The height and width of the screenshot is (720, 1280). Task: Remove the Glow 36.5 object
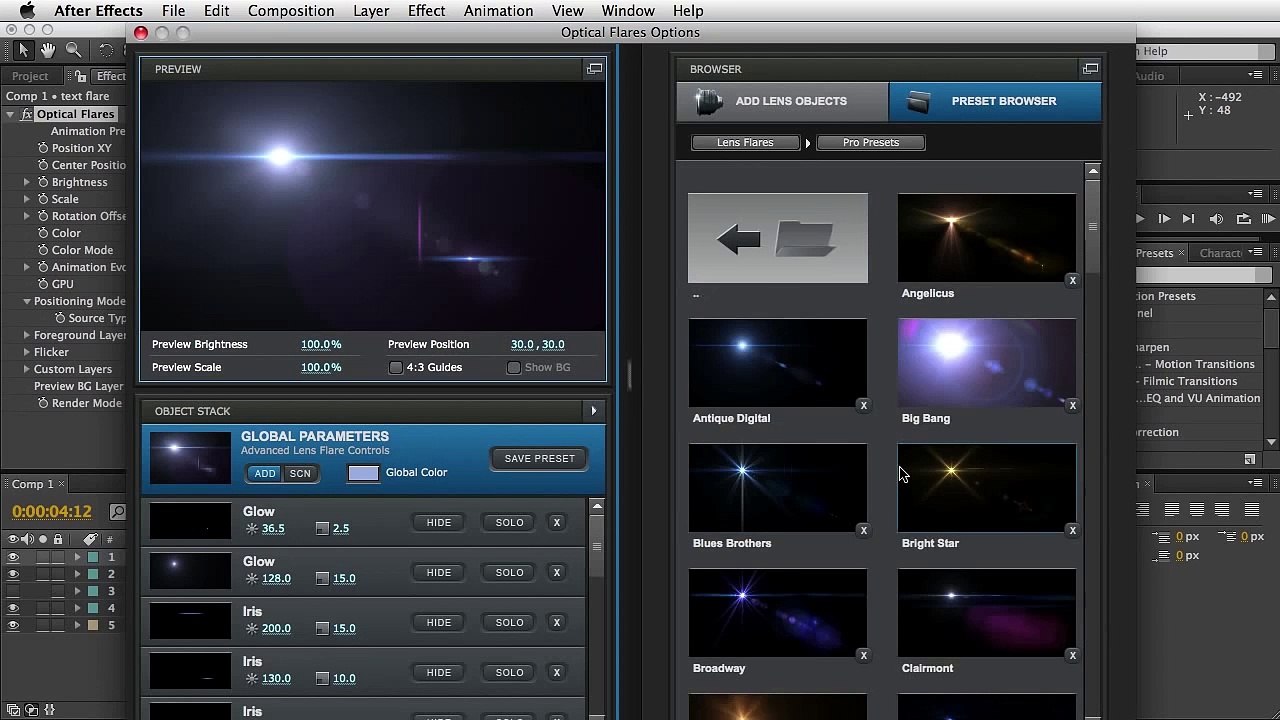tap(557, 522)
